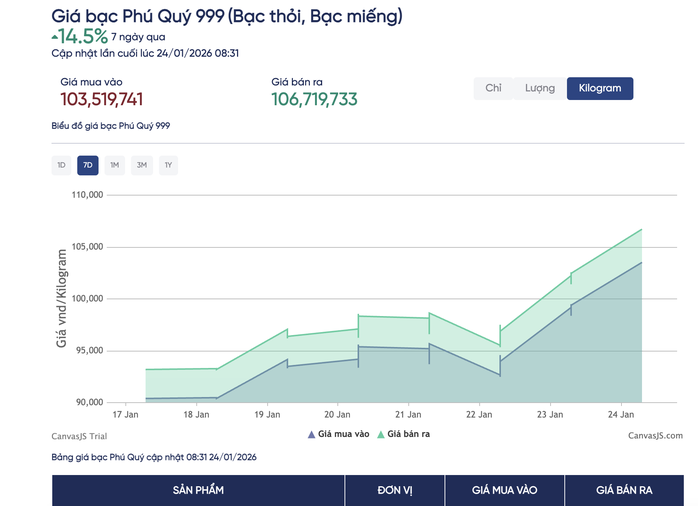The height and width of the screenshot is (506, 698).
Task: Show the 1D chart range
Action: (61, 165)
